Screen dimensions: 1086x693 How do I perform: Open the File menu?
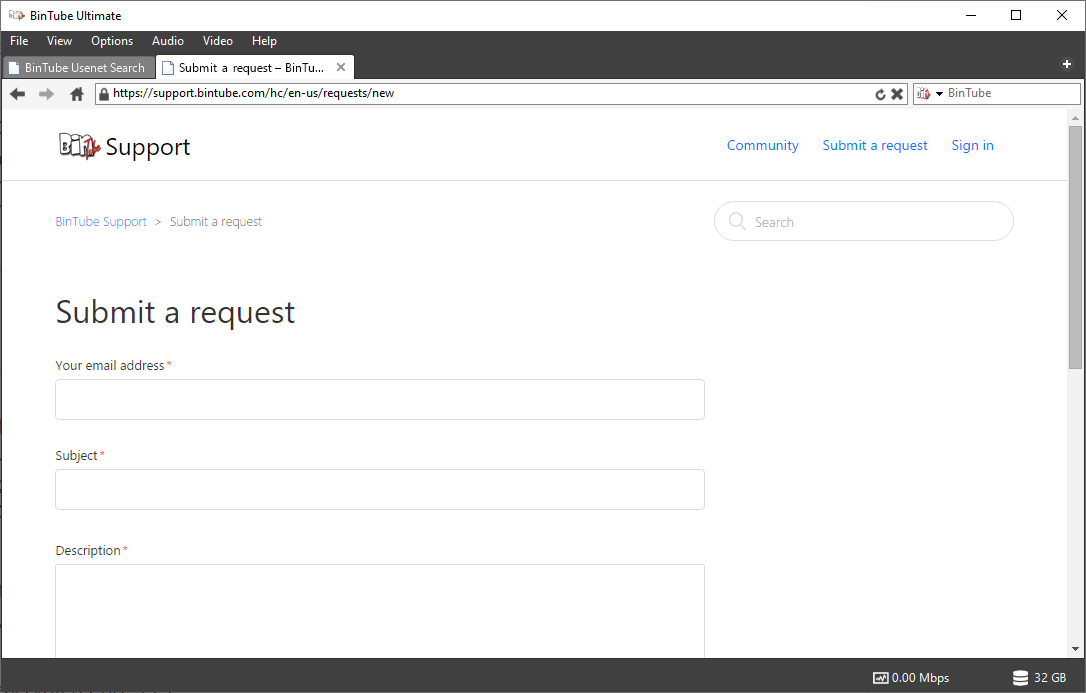pos(19,41)
